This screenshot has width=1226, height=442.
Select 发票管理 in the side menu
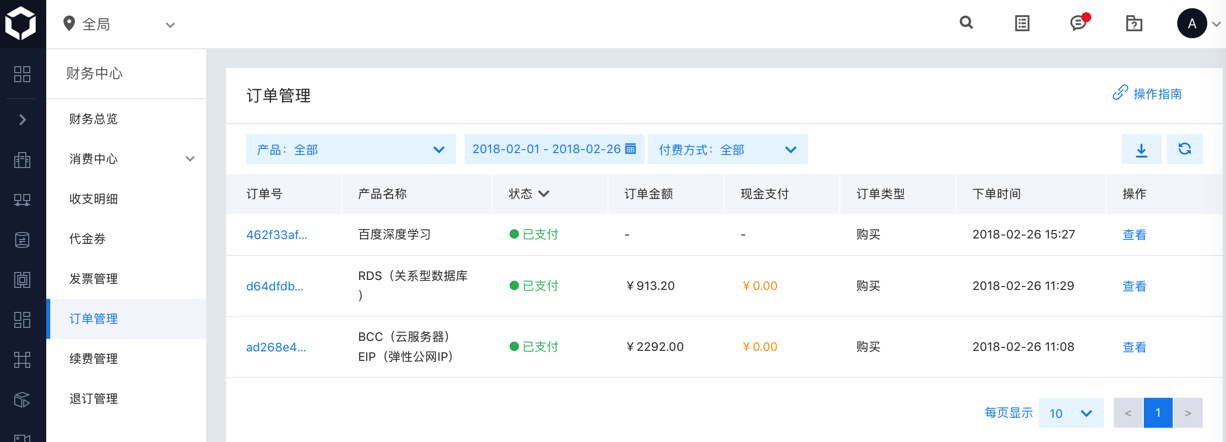click(x=93, y=279)
